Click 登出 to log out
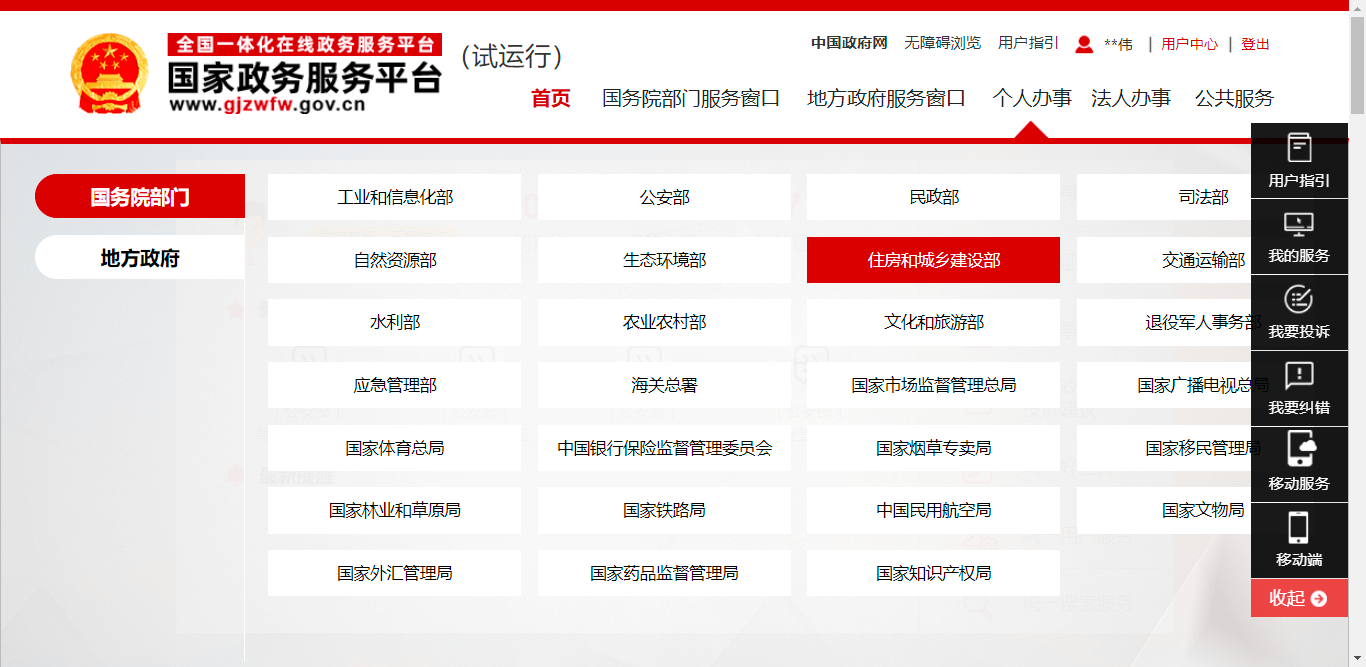The image size is (1366, 667). [1255, 44]
